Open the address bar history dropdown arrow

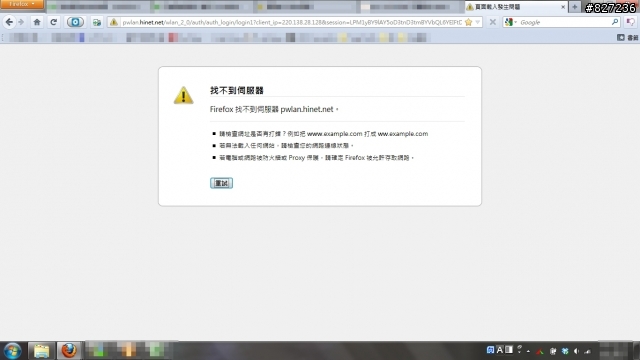pos(478,22)
